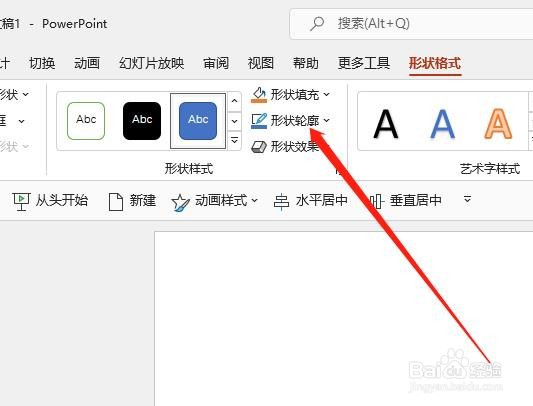The height and width of the screenshot is (406, 533).
Task: Open the 形状轮廓 dropdown arrow
Action: tap(327, 120)
